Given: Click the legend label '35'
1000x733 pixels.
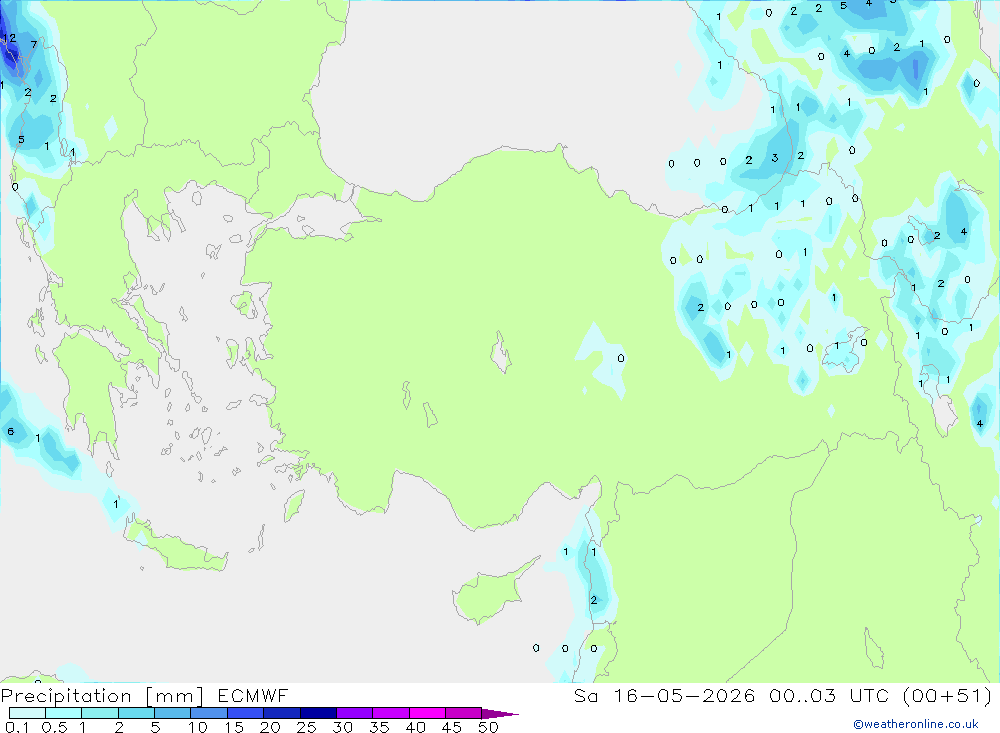Looking at the screenshot, I should 379,727.
